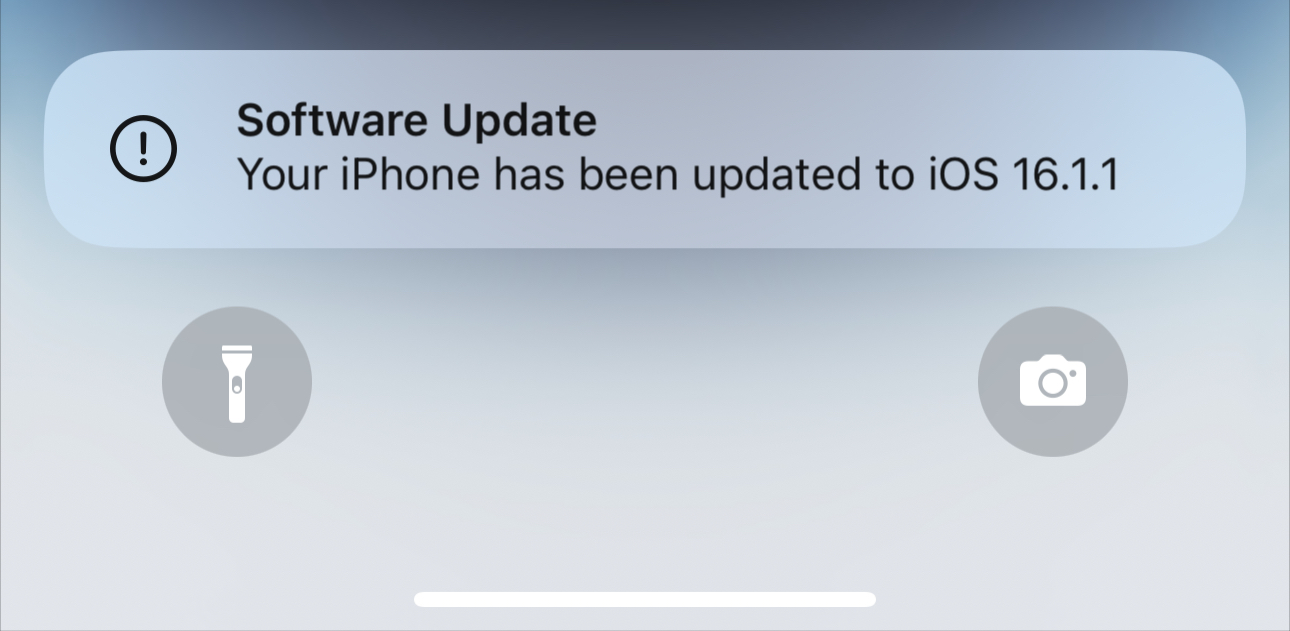Tap the "iOS 16.1.1" version text

pyautogui.click(x=1019, y=176)
